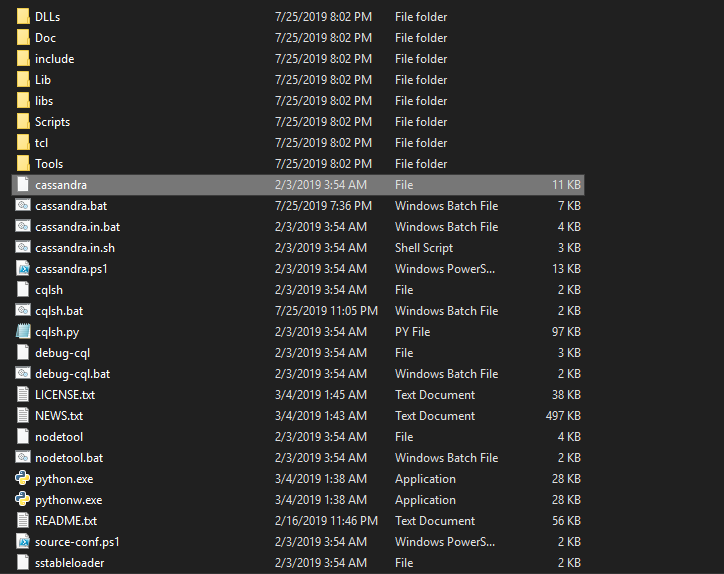
Task: Click the 97 KB size of cqlsh.py
Action: tap(566, 332)
